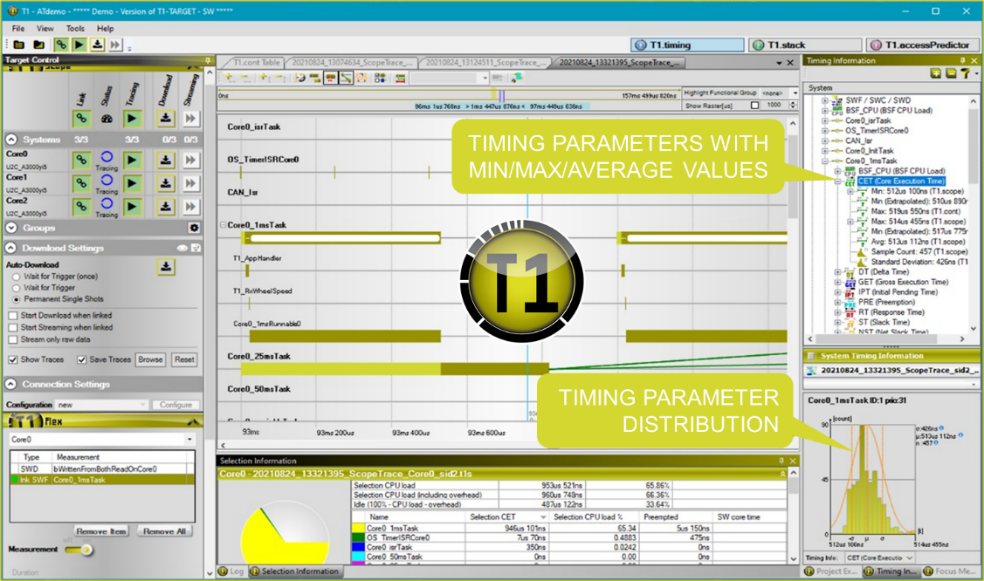Click the open folder icon in the toolbar

[39, 45]
